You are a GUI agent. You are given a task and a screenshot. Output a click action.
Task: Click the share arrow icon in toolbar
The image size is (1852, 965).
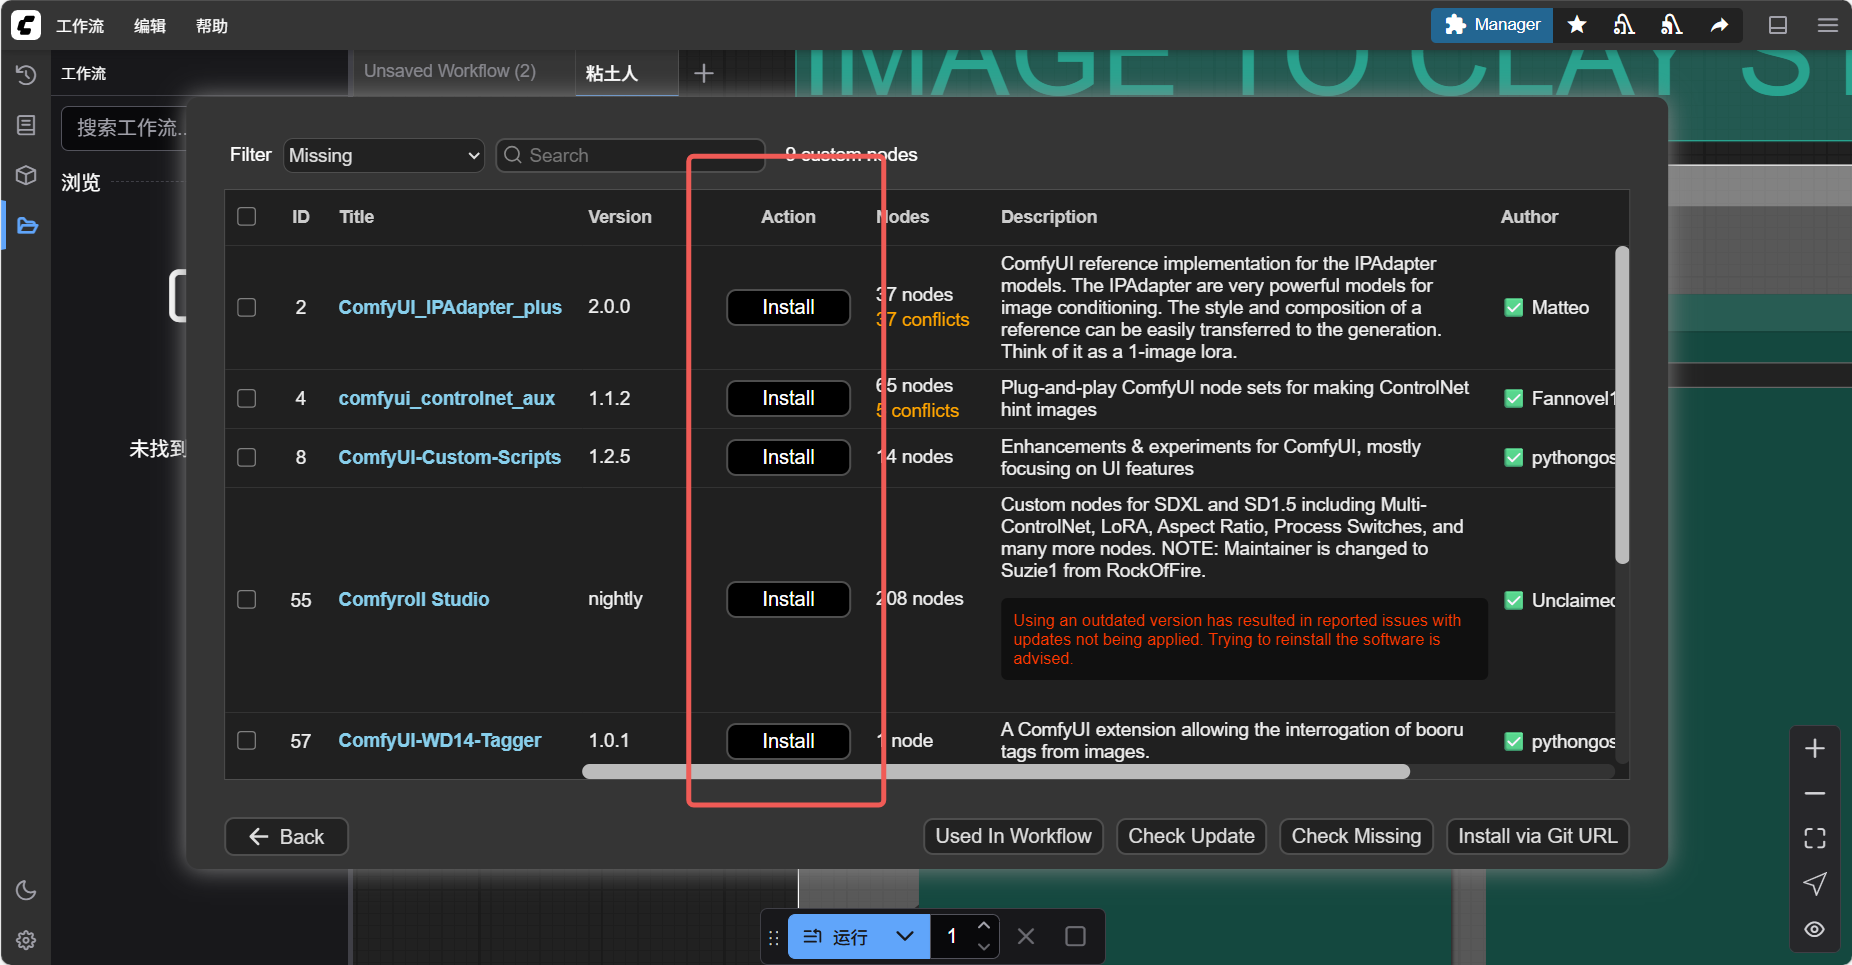1719,25
